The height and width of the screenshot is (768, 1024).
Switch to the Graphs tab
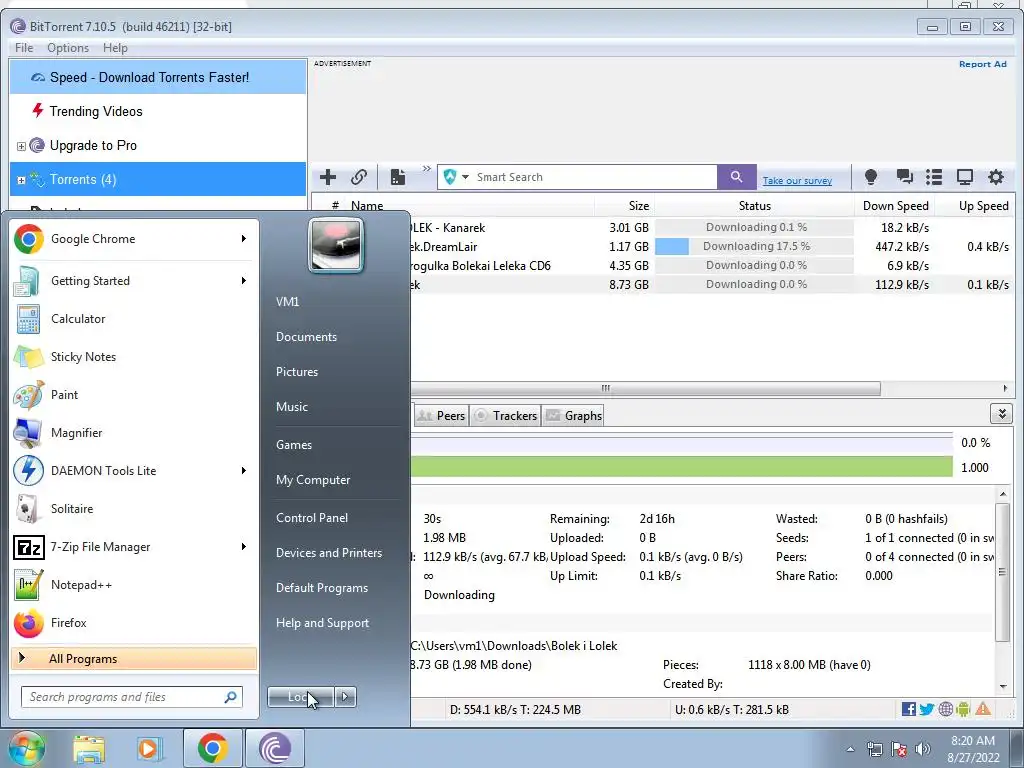[x=573, y=415]
